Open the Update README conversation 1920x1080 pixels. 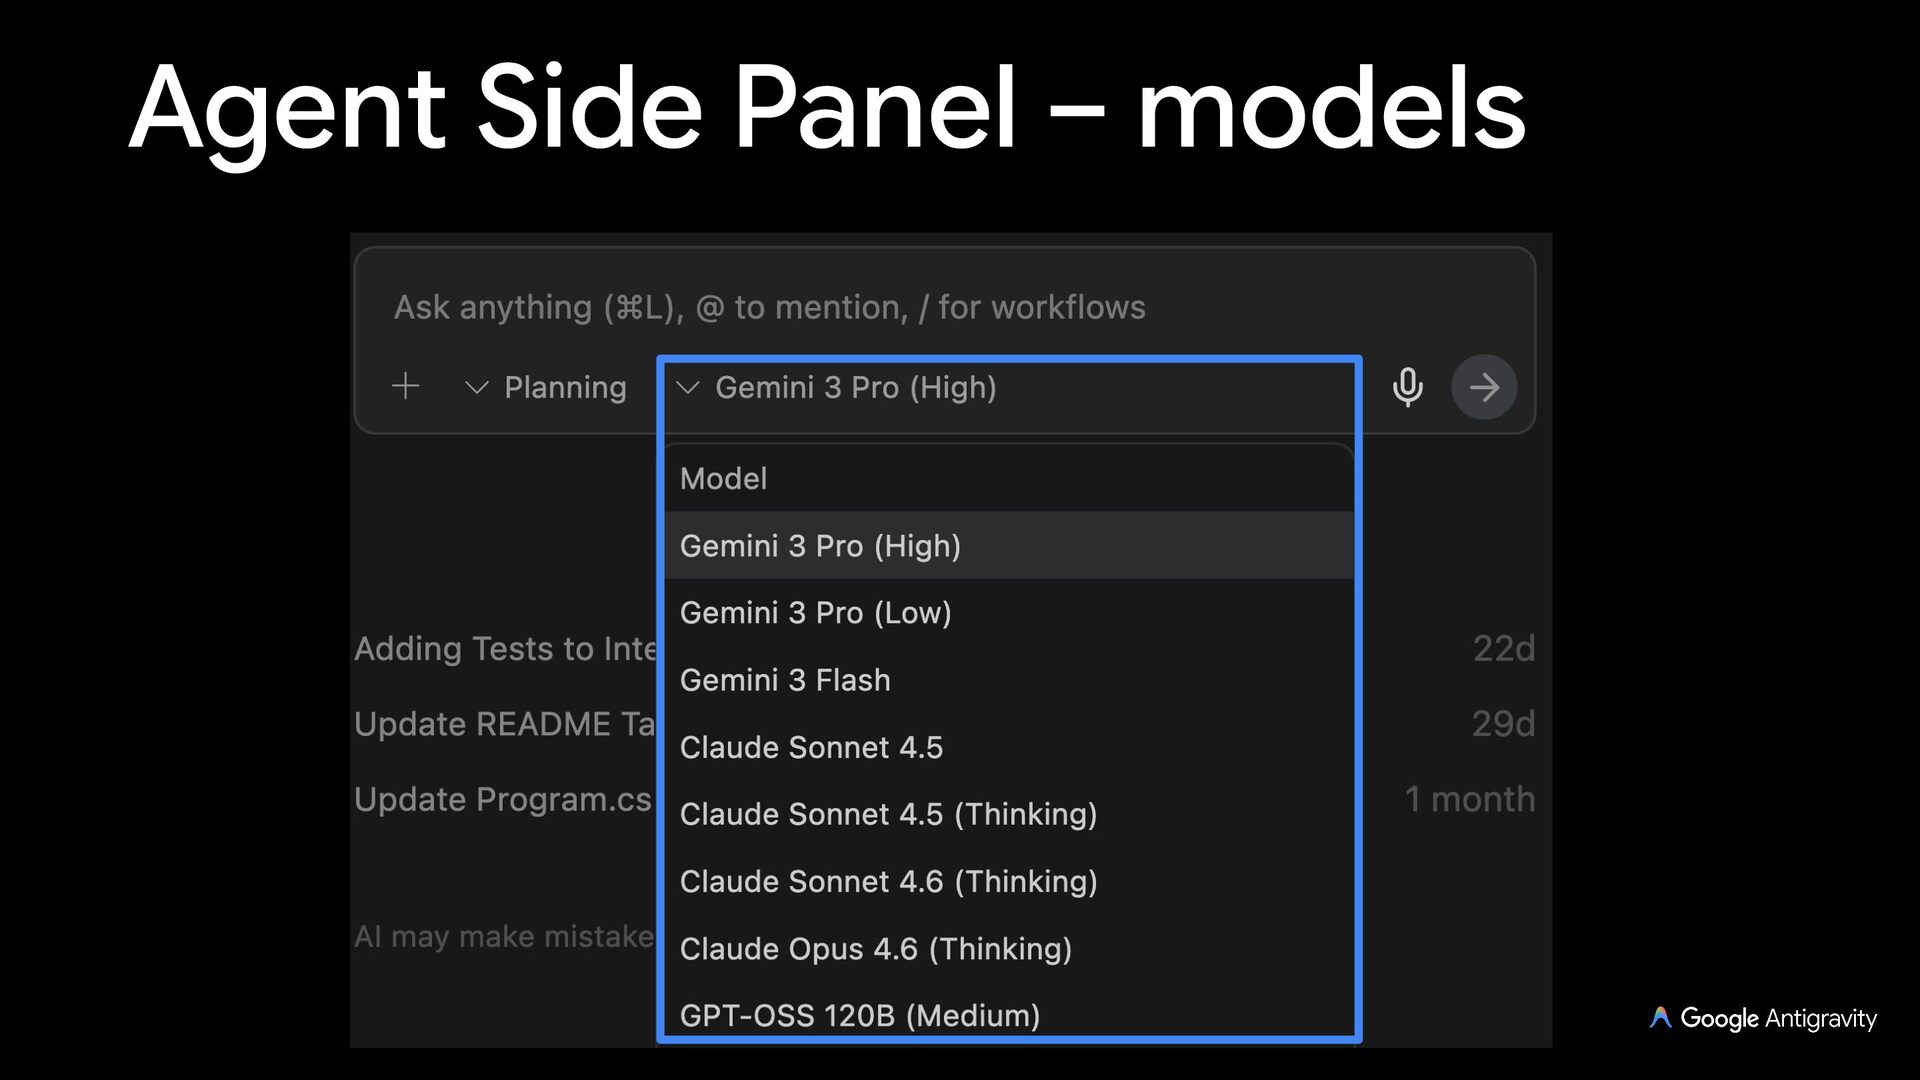tap(505, 724)
